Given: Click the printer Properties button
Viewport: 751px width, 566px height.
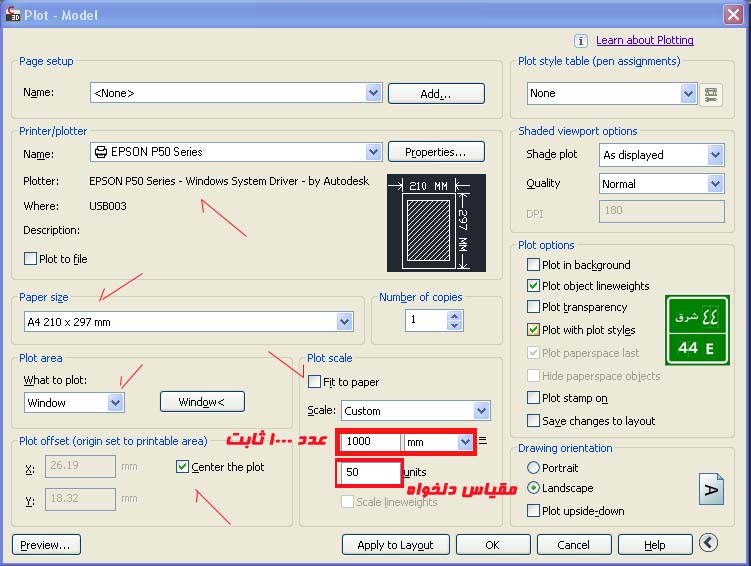Looking at the screenshot, I should (435, 152).
